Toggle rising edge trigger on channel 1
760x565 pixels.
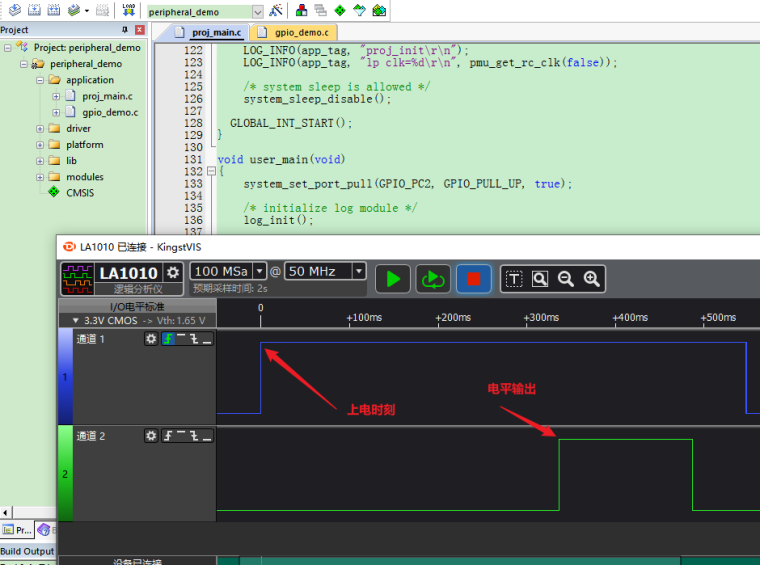pyautogui.click(x=168, y=339)
